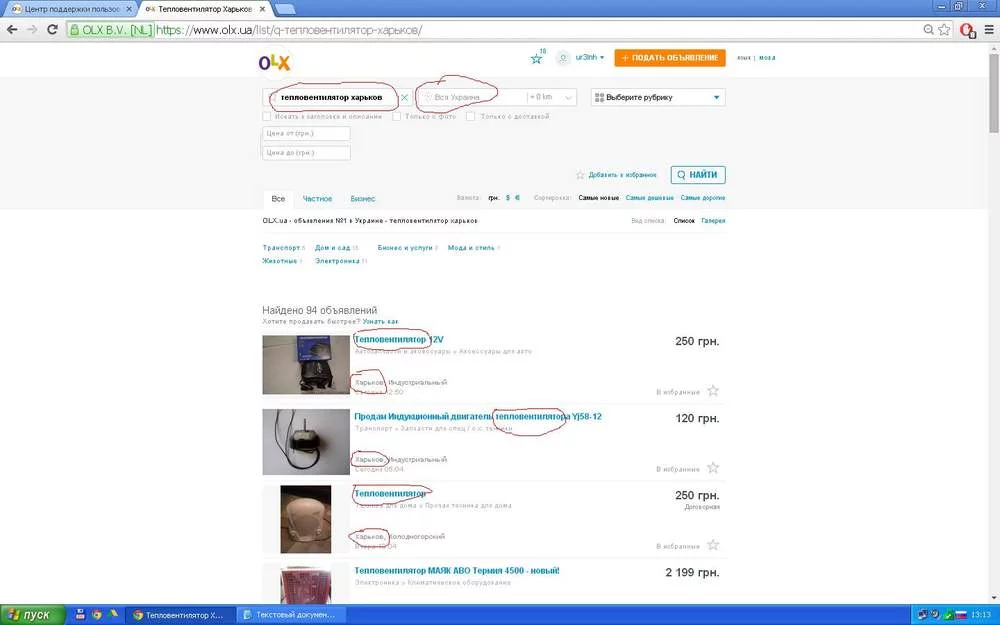This screenshot has height=625, width=1000.
Task: Select the Все tab
Action: click(278, 199)
